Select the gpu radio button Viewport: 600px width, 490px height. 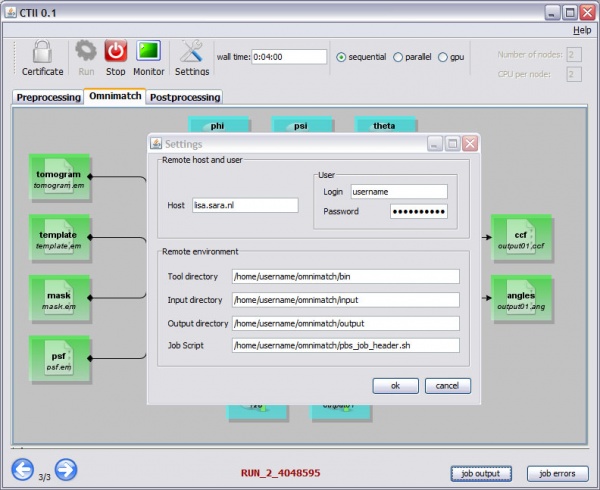click(x=443, y=57)
